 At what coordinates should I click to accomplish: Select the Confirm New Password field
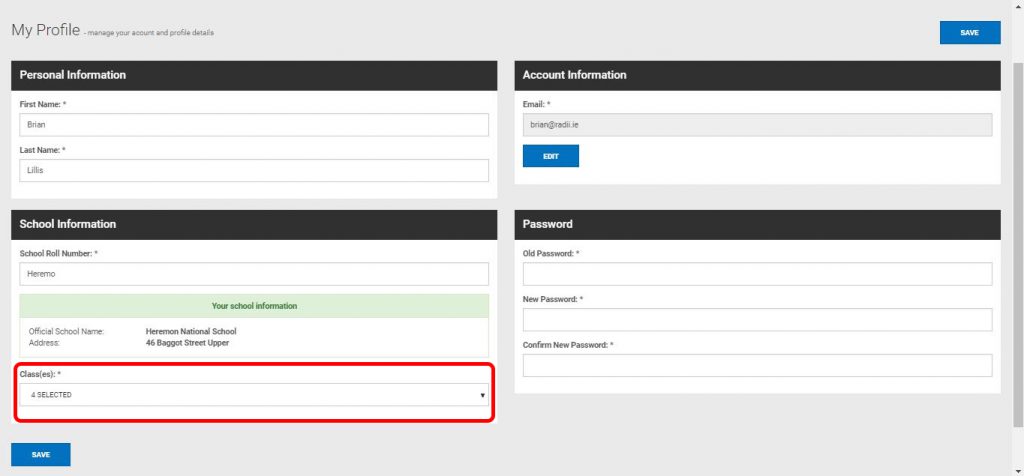(757, 365)
